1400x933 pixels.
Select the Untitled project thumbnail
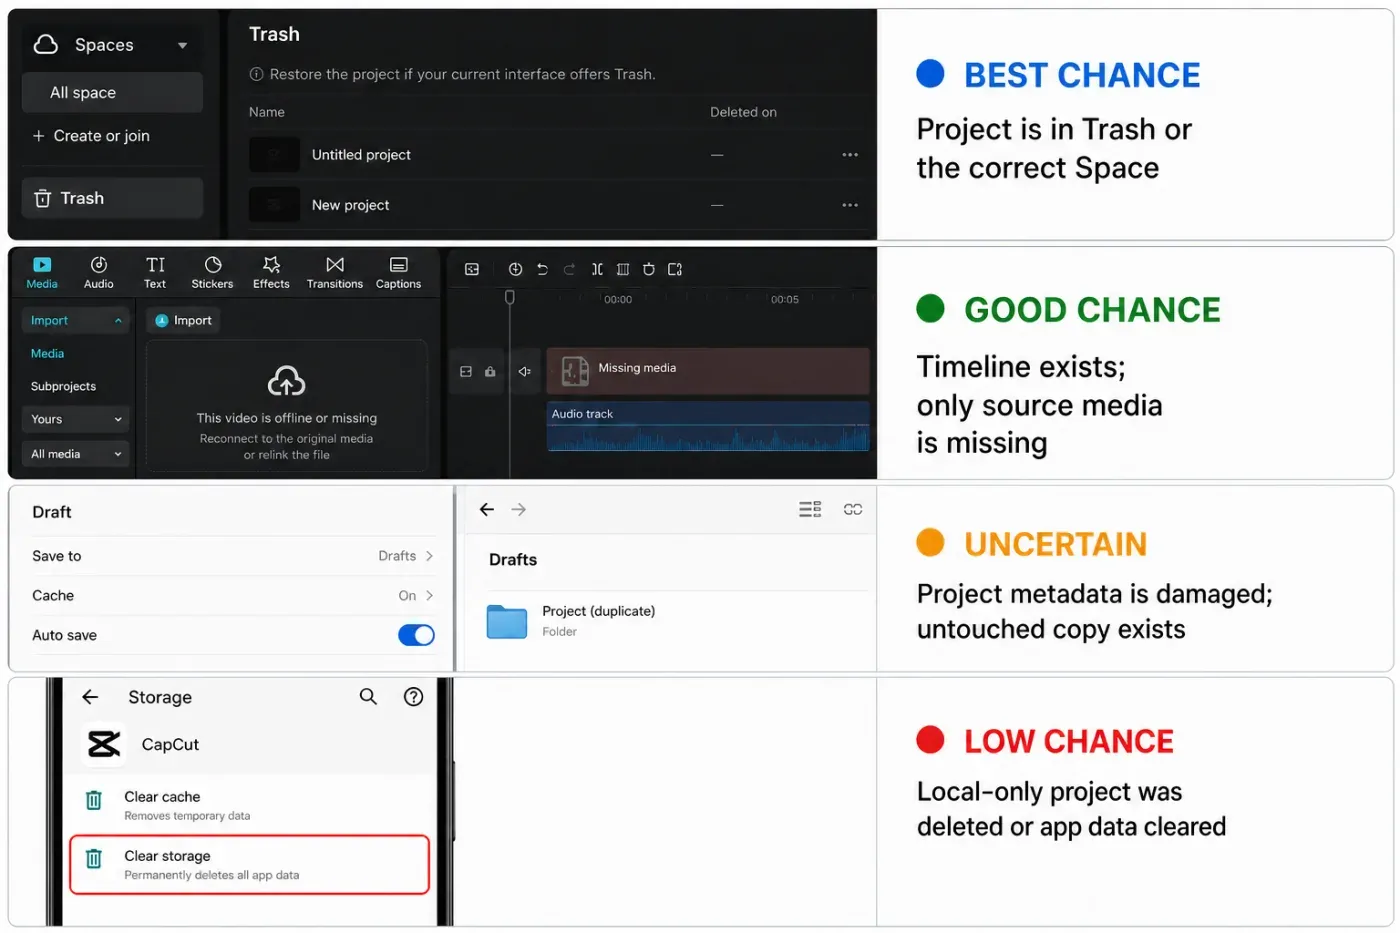(x=274, y=155)
